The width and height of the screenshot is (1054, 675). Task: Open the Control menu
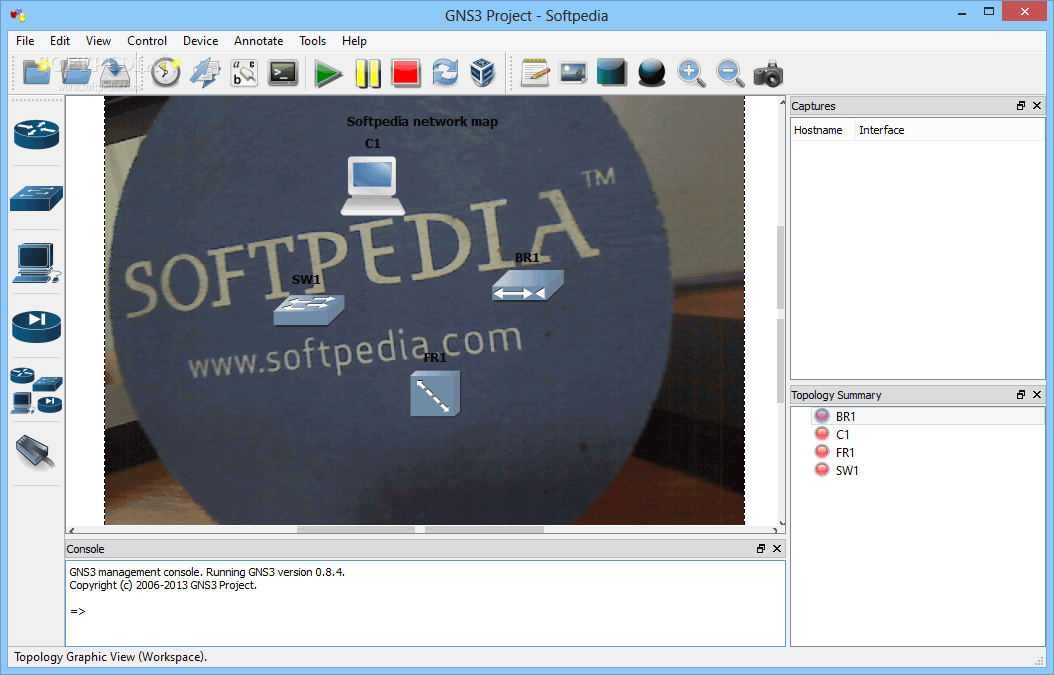147,41
